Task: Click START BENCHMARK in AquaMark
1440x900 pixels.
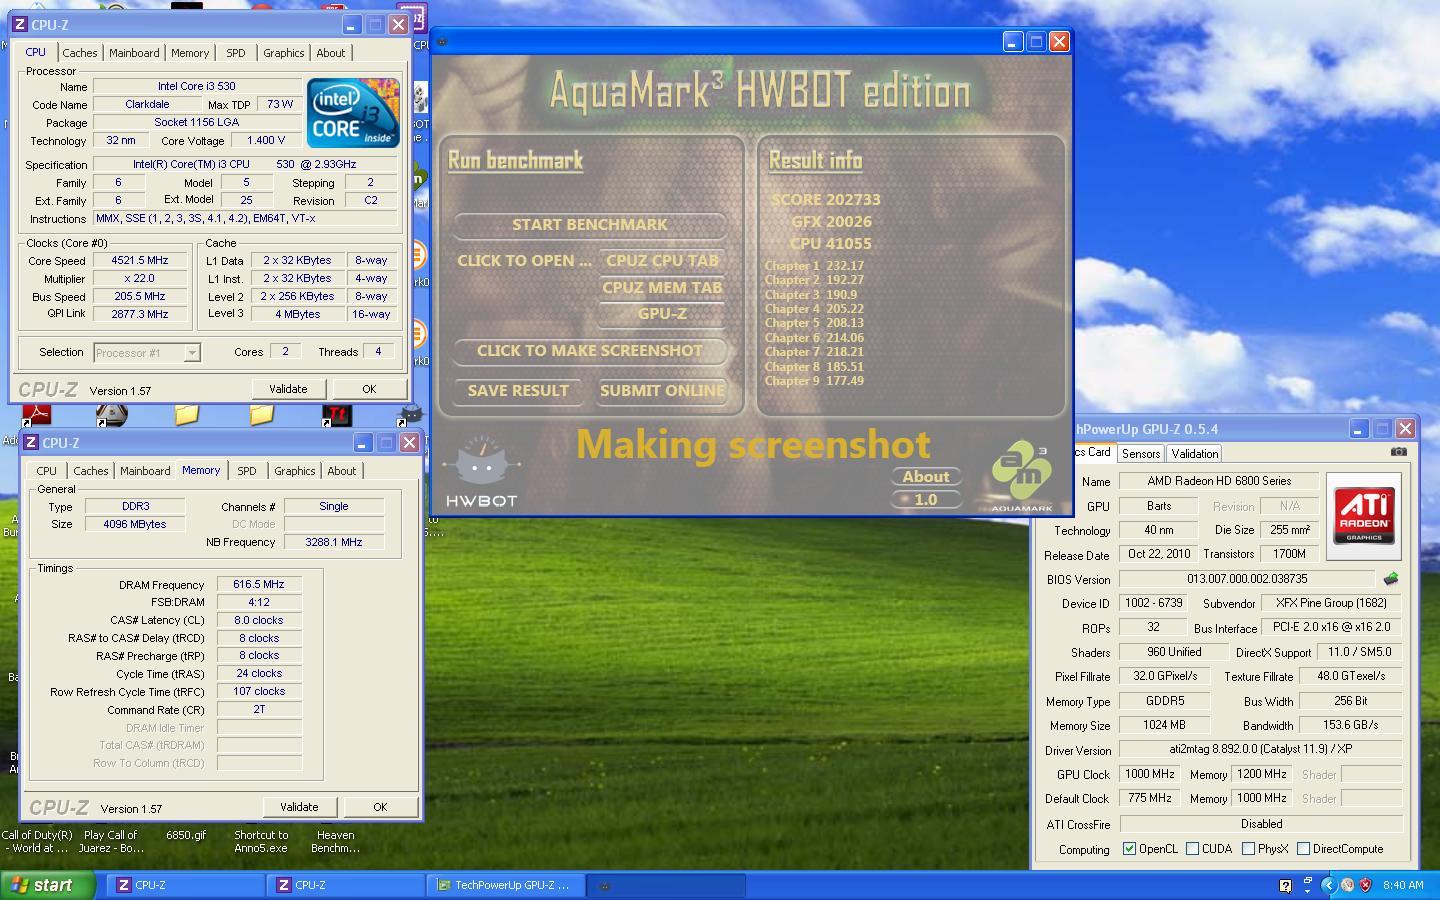Action: tap(590, 225)
